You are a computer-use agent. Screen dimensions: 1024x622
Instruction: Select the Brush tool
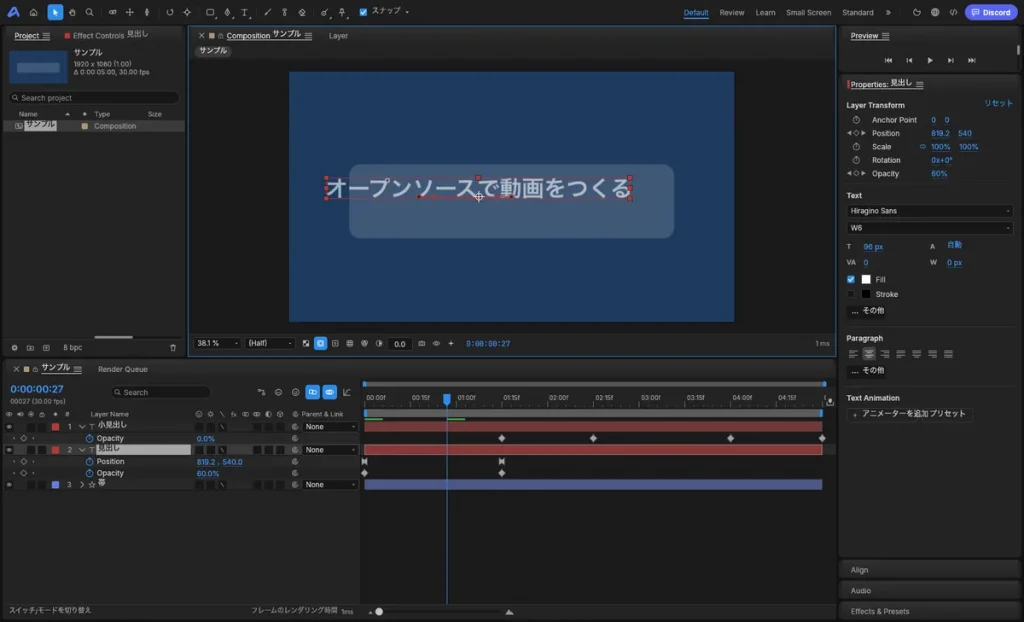(x=267, y=12)
